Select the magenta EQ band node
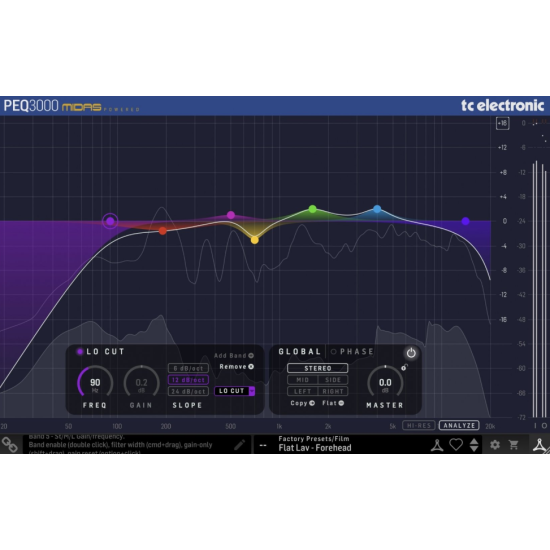Screen dimensions: 550x550 [x=231, y=215]
